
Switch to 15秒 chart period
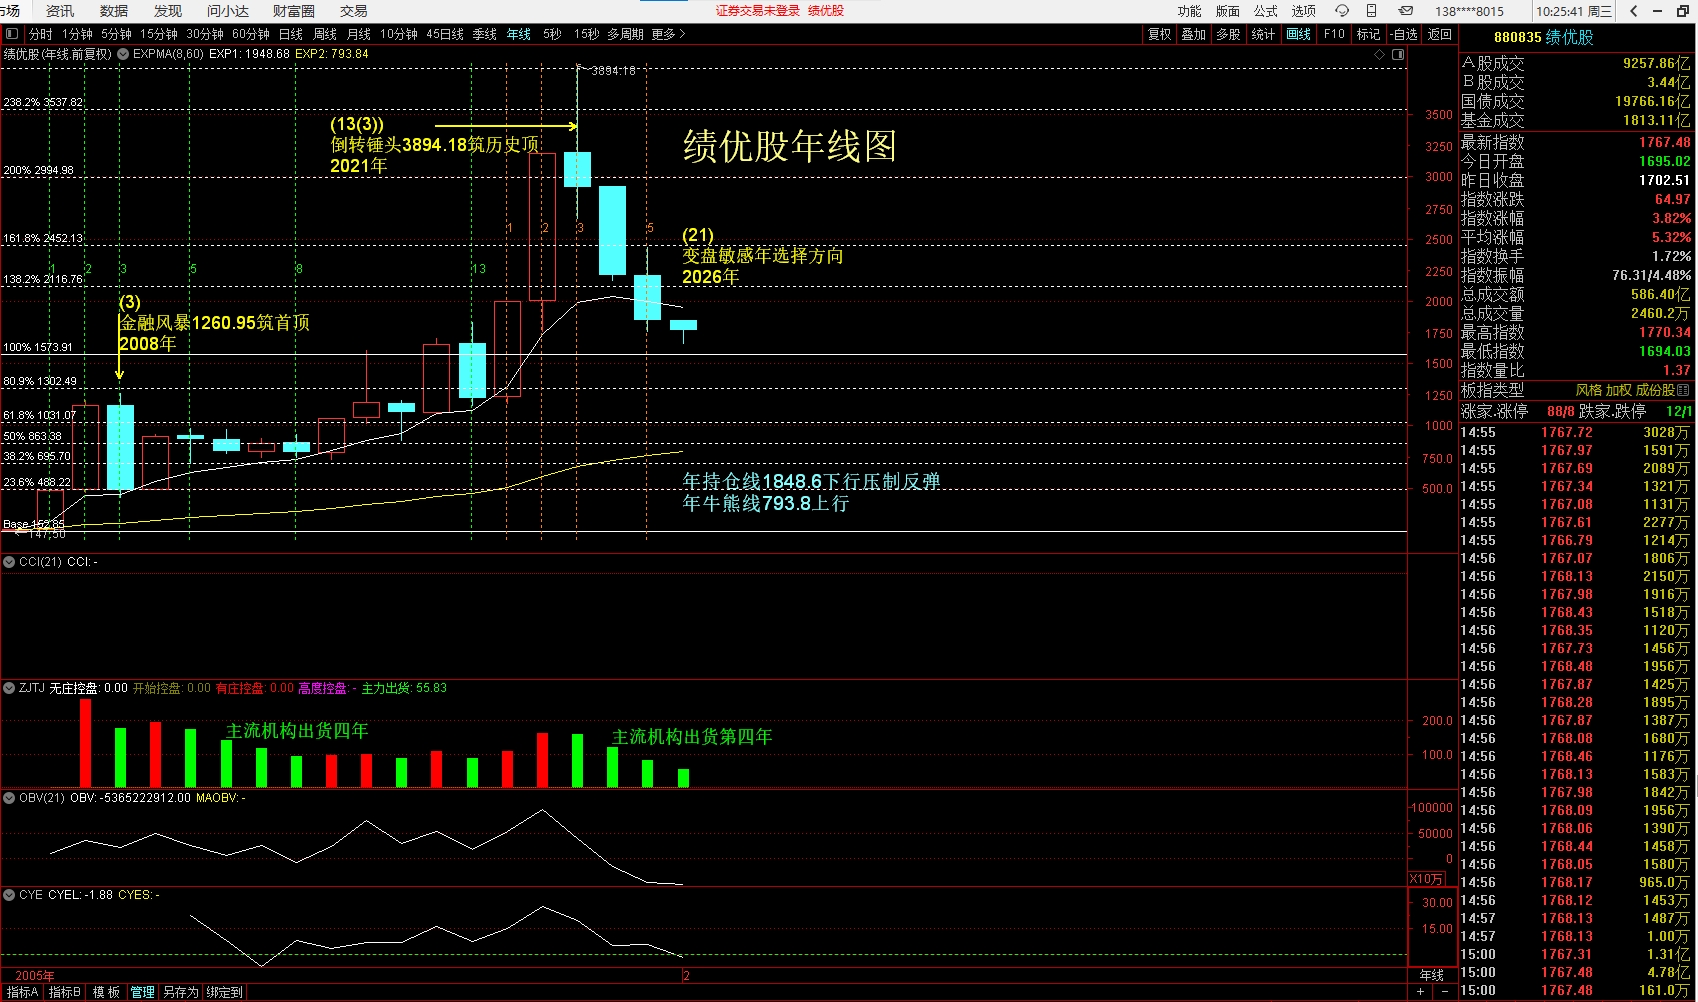click(587, 34)
